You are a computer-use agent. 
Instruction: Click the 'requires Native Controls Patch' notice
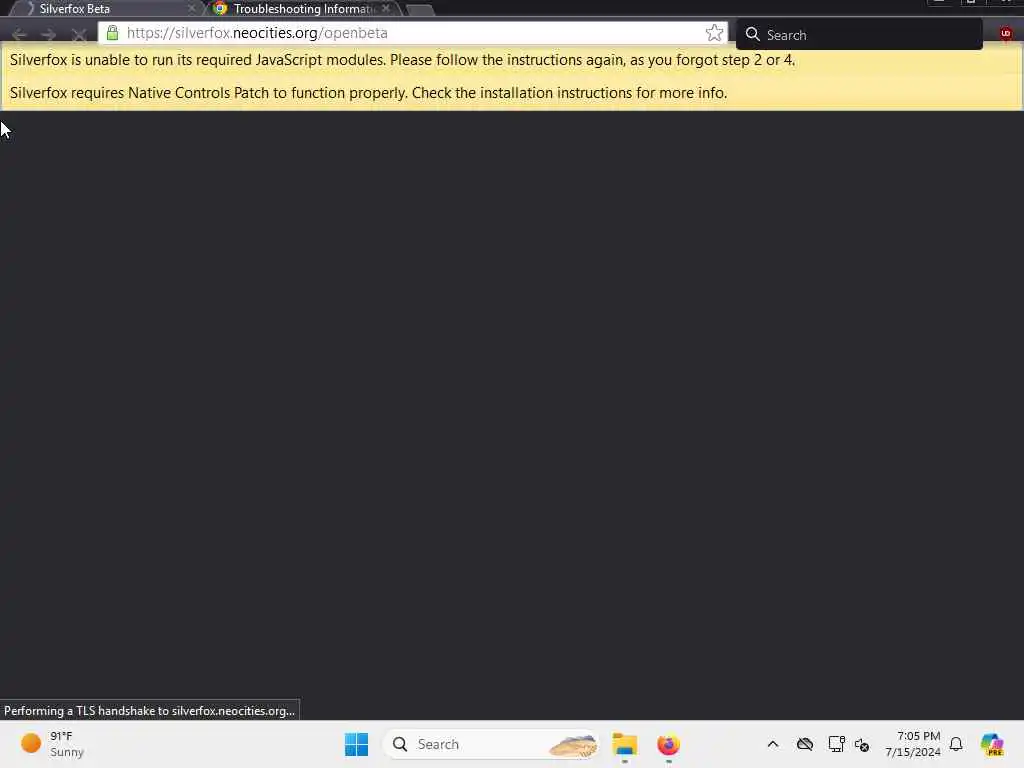pos(368,93)
